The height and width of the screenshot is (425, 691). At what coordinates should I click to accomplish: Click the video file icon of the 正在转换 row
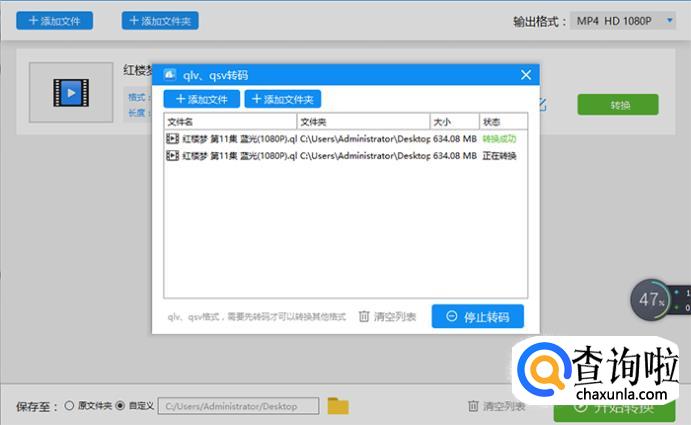172,156
